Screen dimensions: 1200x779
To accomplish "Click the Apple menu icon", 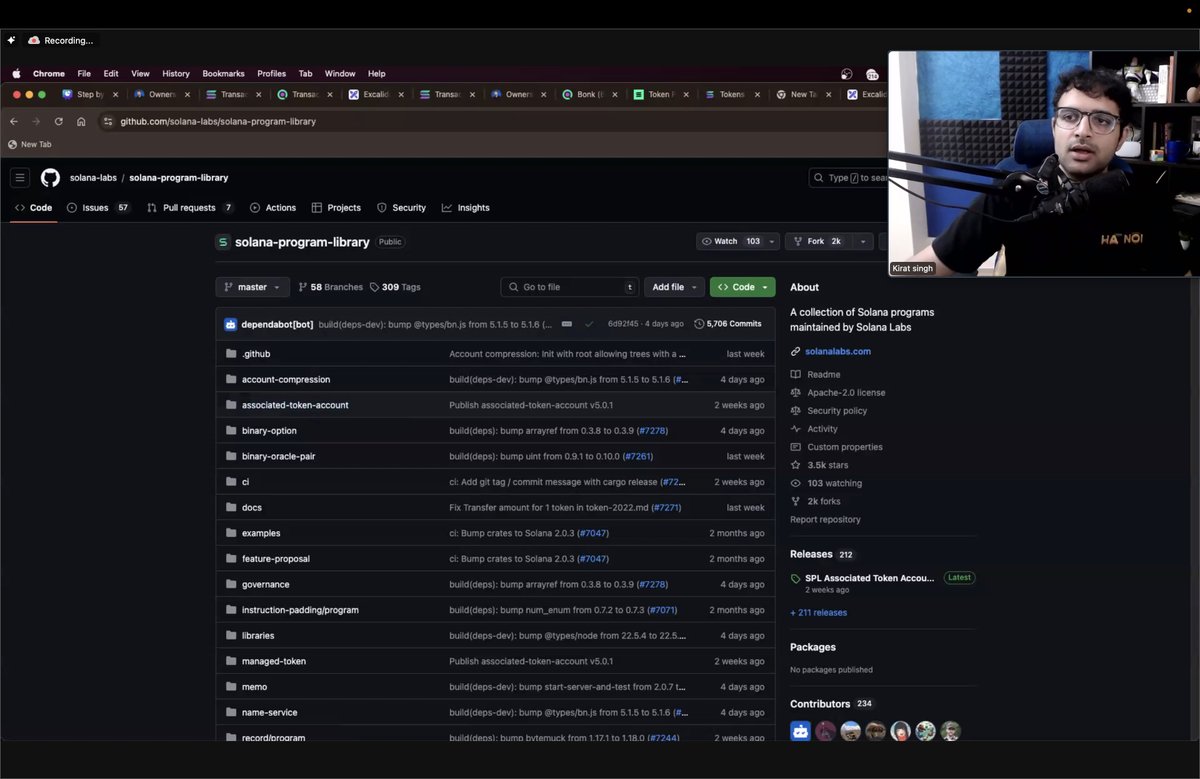I will click(16, 74).
